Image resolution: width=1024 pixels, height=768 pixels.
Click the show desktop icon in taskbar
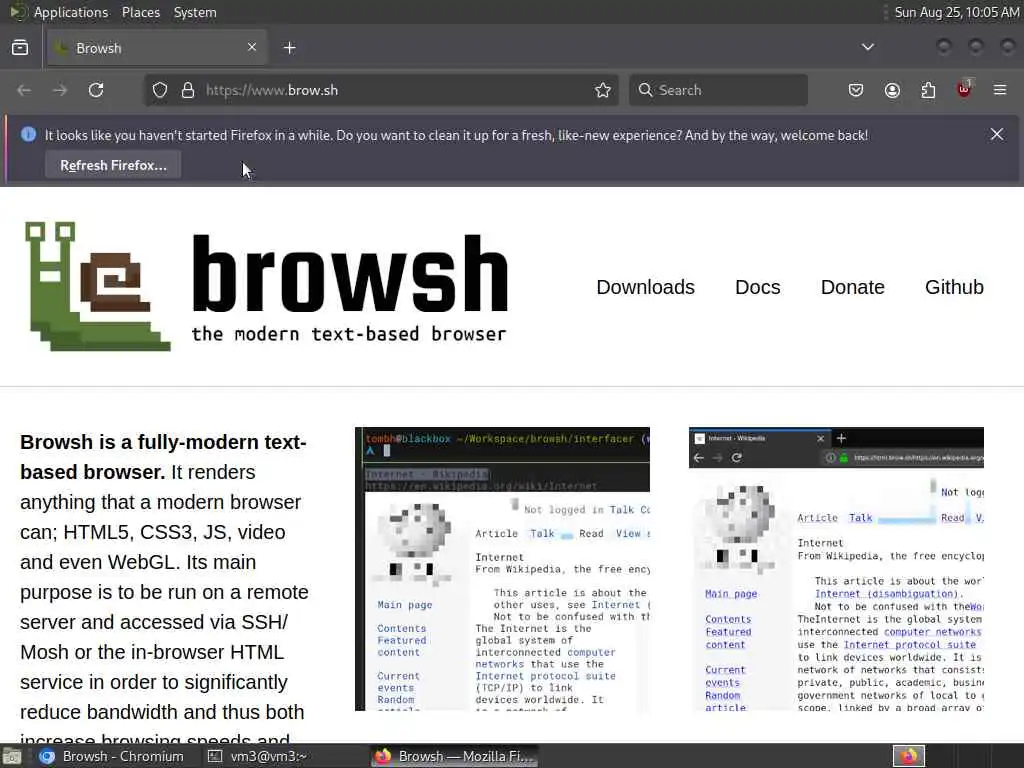[12, 757]
